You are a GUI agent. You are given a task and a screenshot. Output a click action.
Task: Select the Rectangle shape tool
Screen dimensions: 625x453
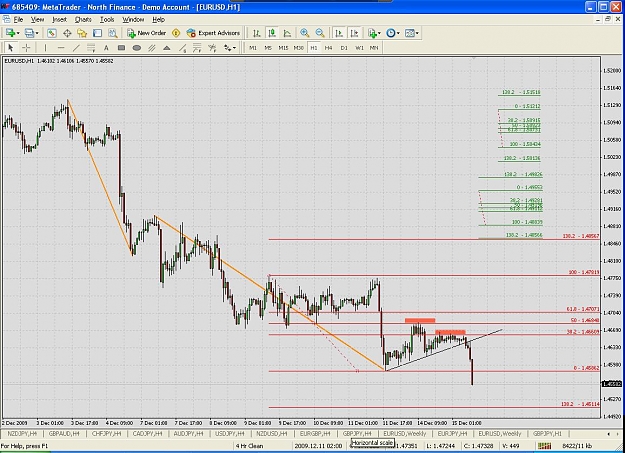pyautogui.click(x=121, y=48)
